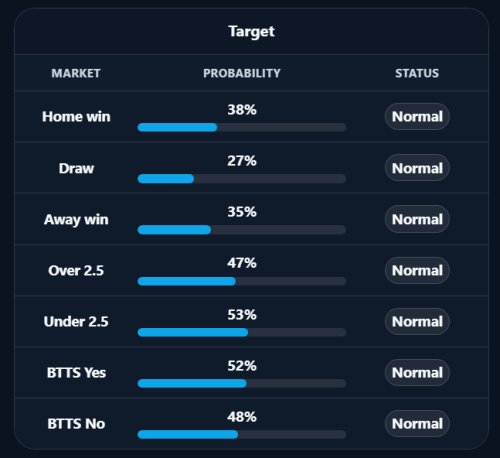The height and width of the screenshot is (458, 500).
Task: Click the Over 2.5 47% progress bar
Action: point(242,281)
